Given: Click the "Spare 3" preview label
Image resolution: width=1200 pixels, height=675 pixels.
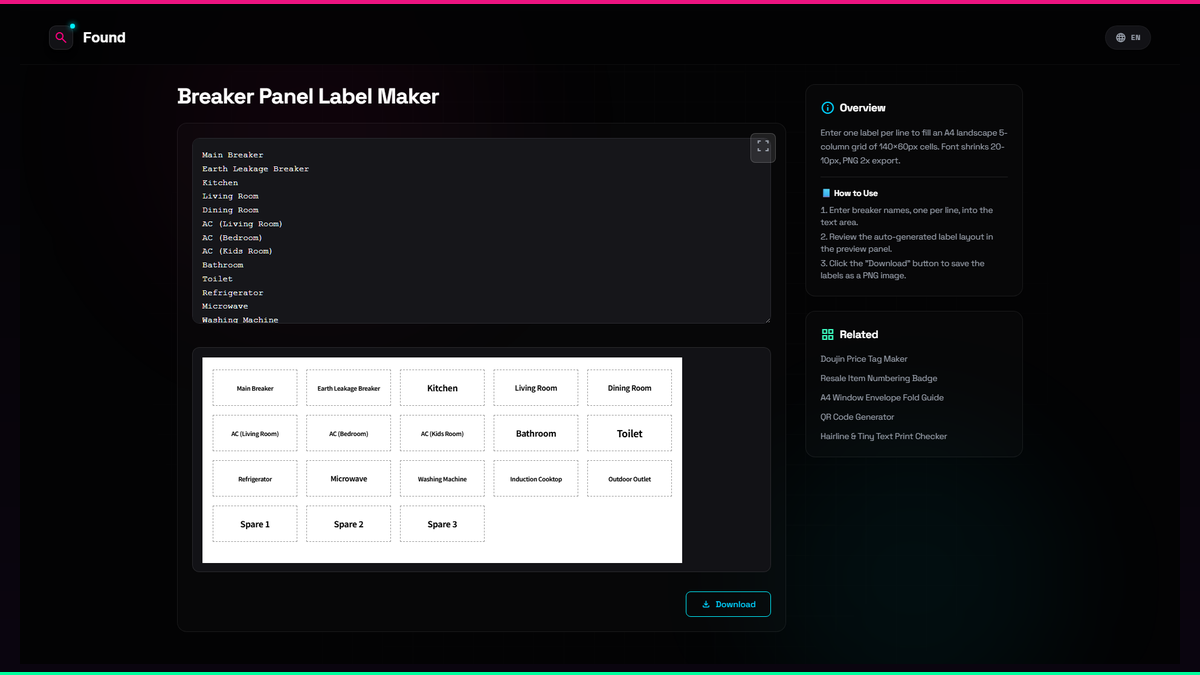Looking at the screenshot, I should [442, 524].
